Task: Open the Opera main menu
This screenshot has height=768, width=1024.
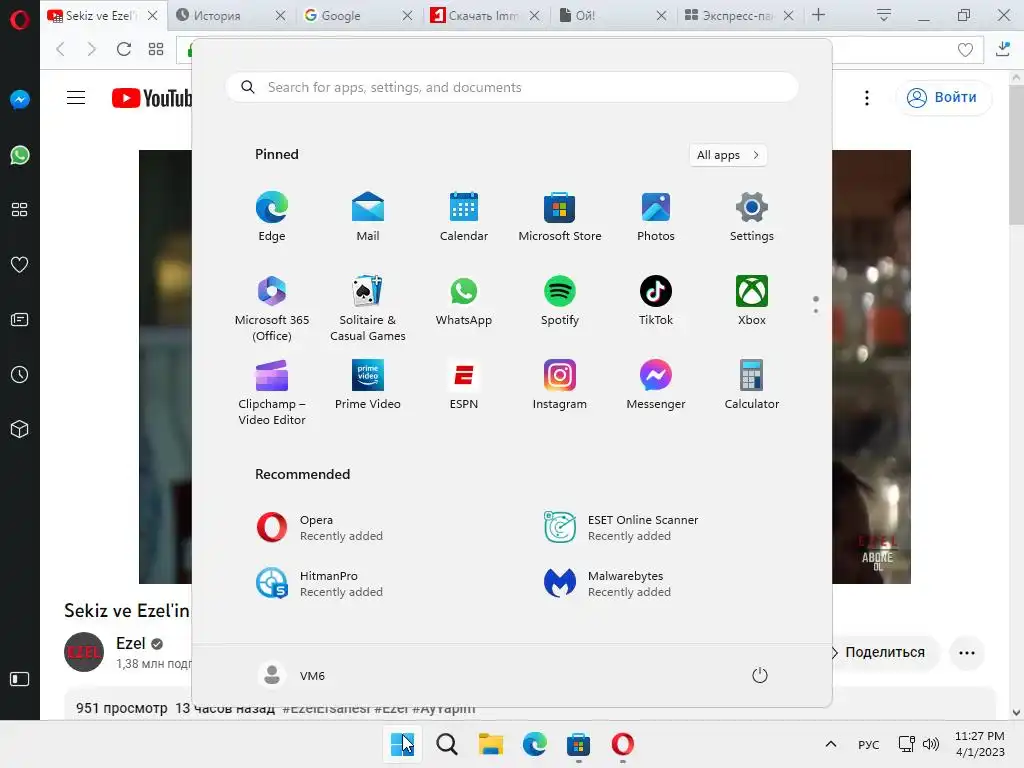Action: pyautogui.click(x=20, y=20)
